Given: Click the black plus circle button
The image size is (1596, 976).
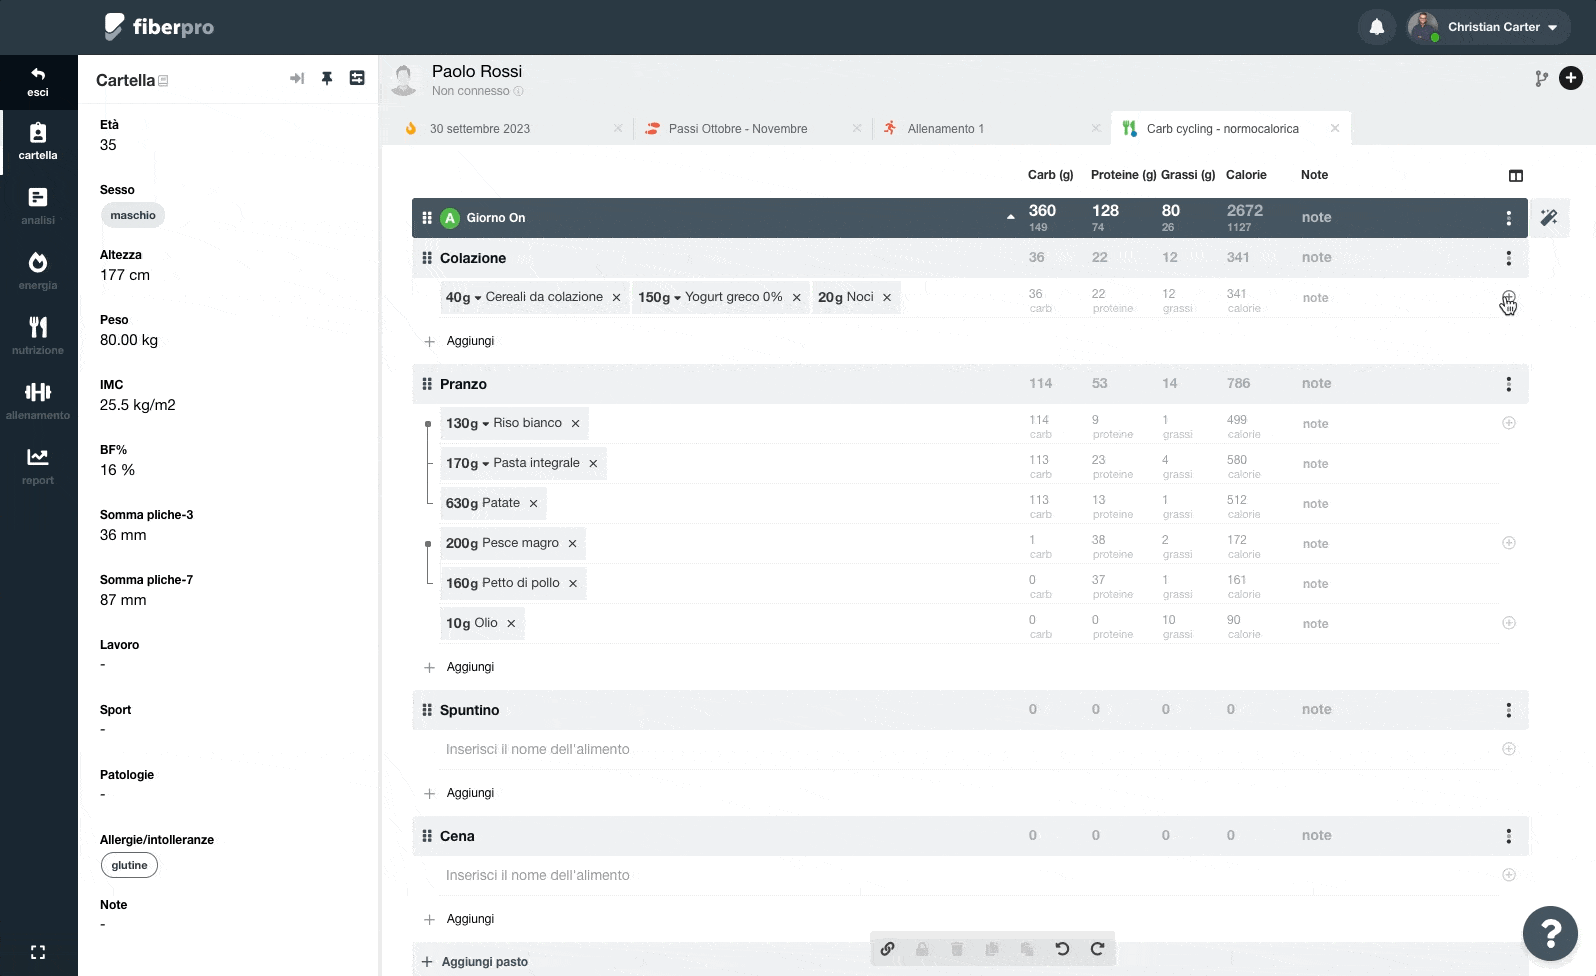Looking at the screenshot, I should pos(1571,78).
